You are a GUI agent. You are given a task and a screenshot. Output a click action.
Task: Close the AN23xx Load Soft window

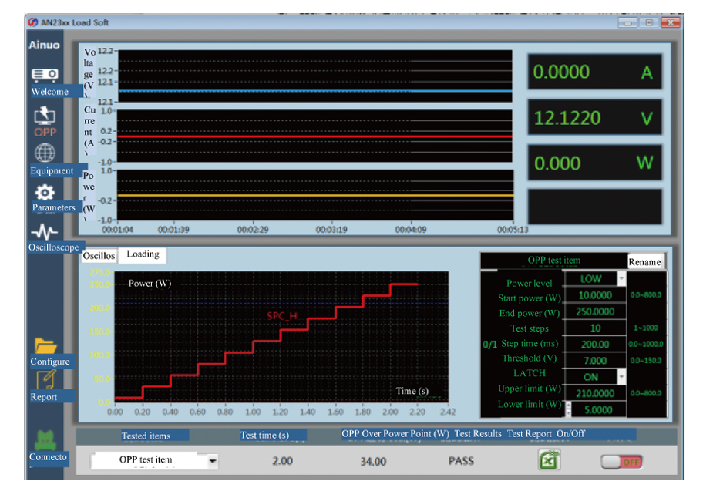click(671, 22)
